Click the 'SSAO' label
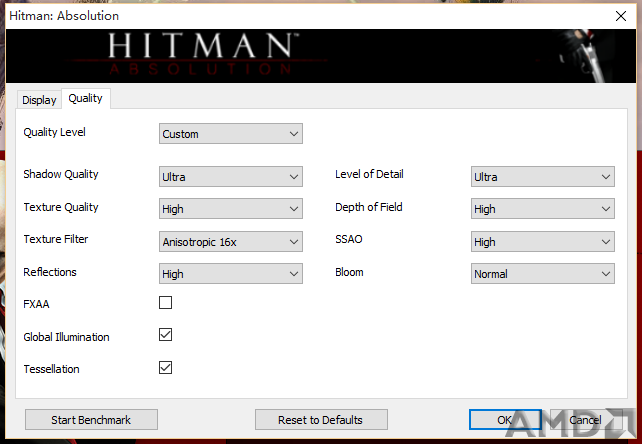The image size is (642, 444). pyautogui.click(x=349, y=239)
